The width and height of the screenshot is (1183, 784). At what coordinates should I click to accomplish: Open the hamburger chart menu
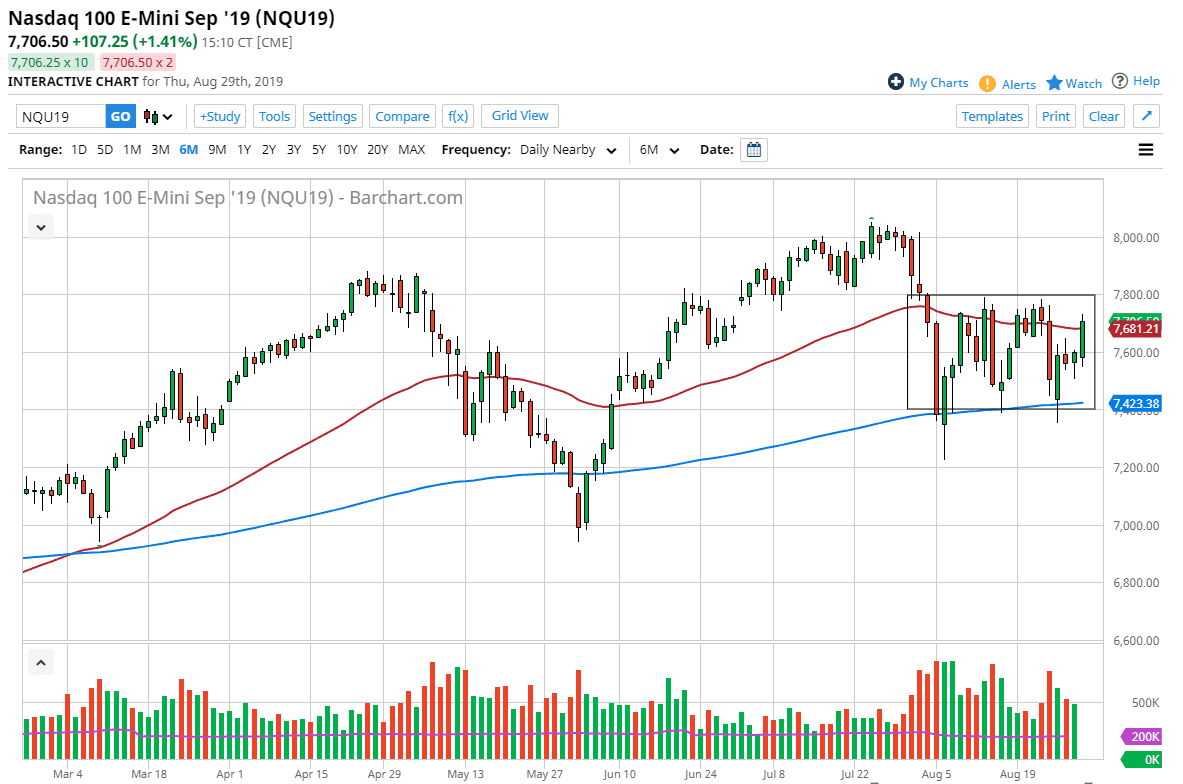coord(1145,149)
